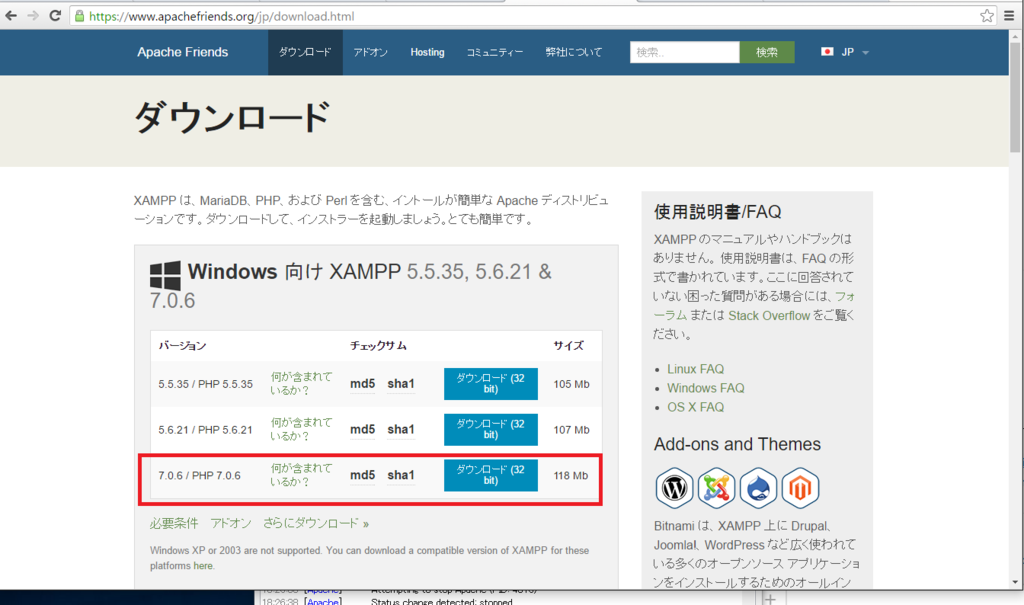Click the Apache Friends site logo
Image resolution: width=1024 pixels, height=605 pixels.
click(x=183, y=52)
